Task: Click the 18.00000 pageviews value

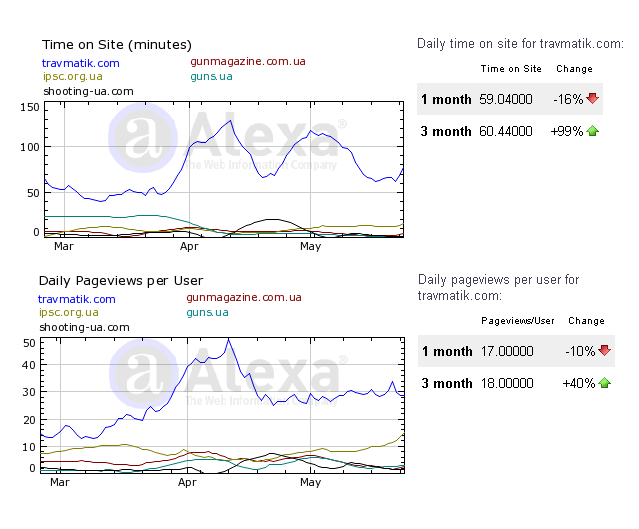Action: 507,384
